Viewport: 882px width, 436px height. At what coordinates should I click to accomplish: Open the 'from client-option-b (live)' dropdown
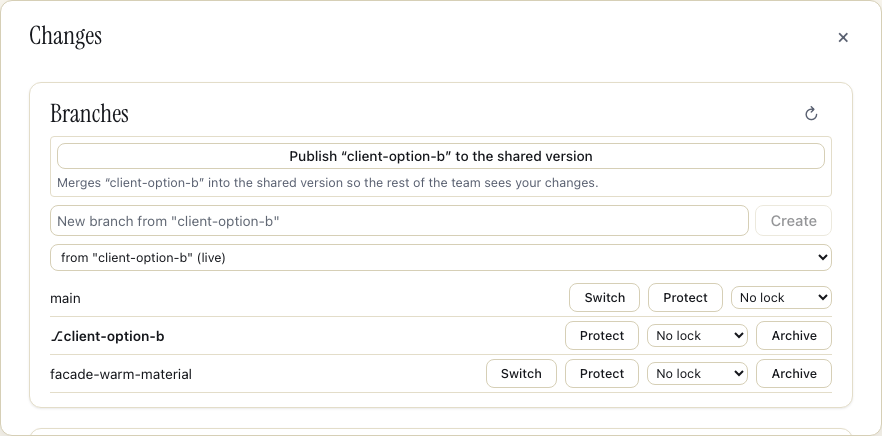tap(440, 258)
